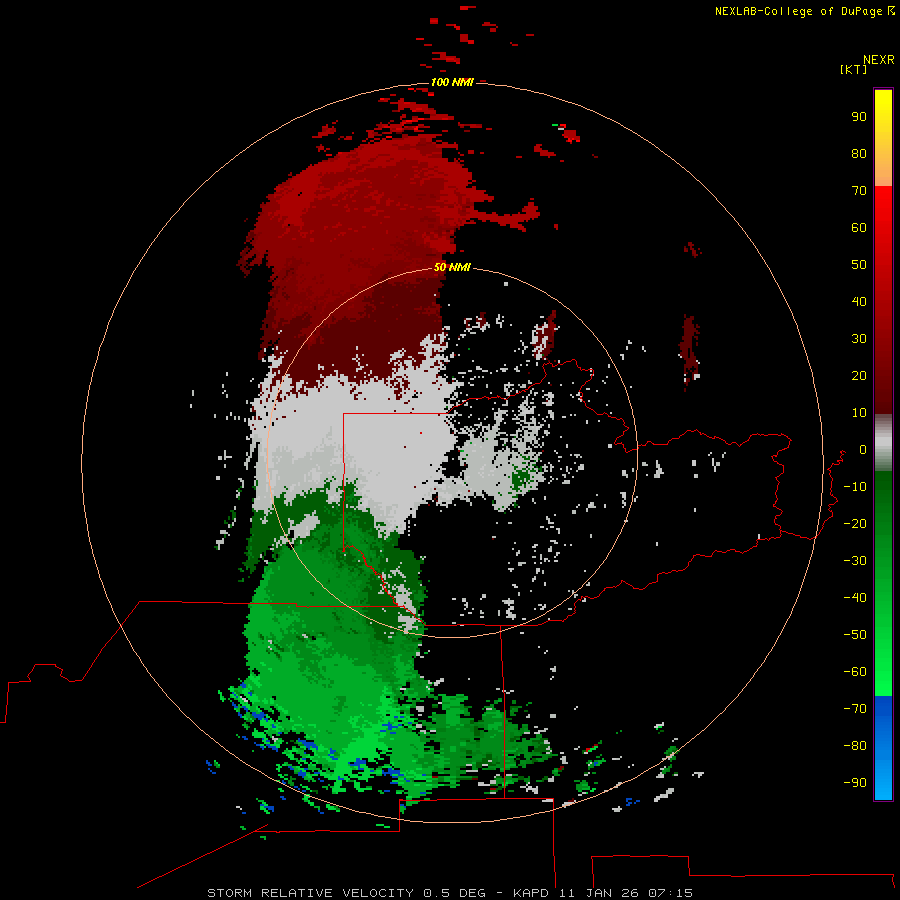900x900 pixels.
Task: Click the -90 value on the velocity scale
Action: [855, 782]
